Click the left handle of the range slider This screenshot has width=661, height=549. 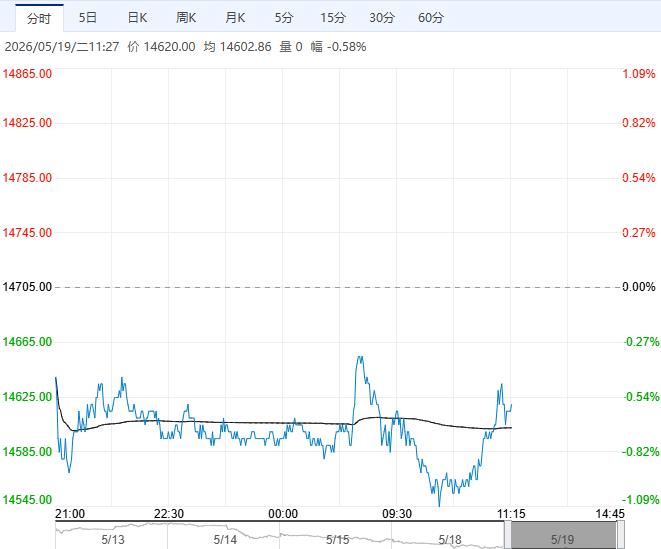click(508, 535)
